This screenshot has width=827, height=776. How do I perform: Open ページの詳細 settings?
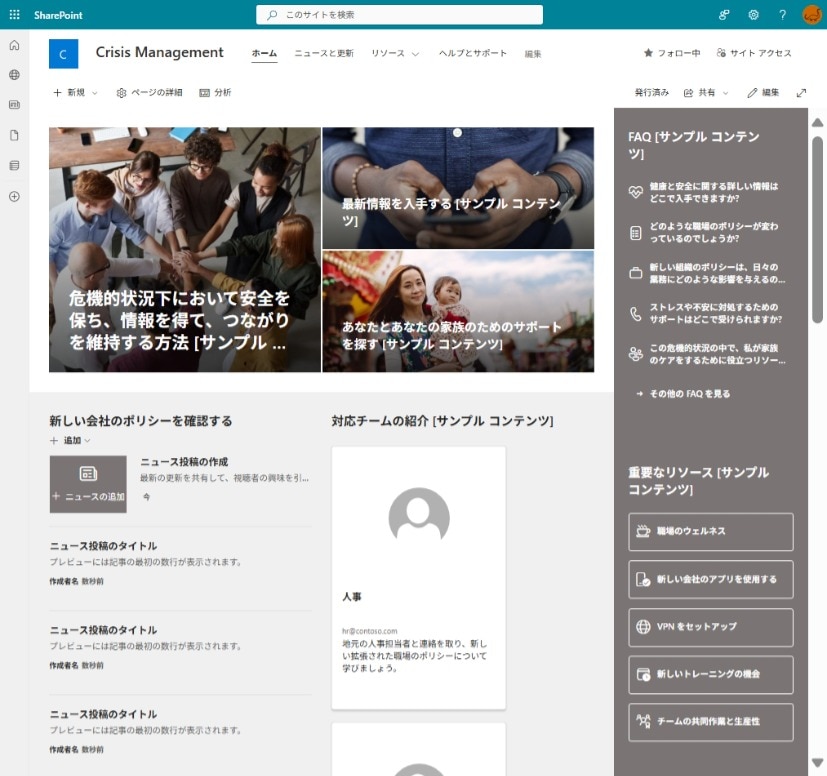pos(149,93)
